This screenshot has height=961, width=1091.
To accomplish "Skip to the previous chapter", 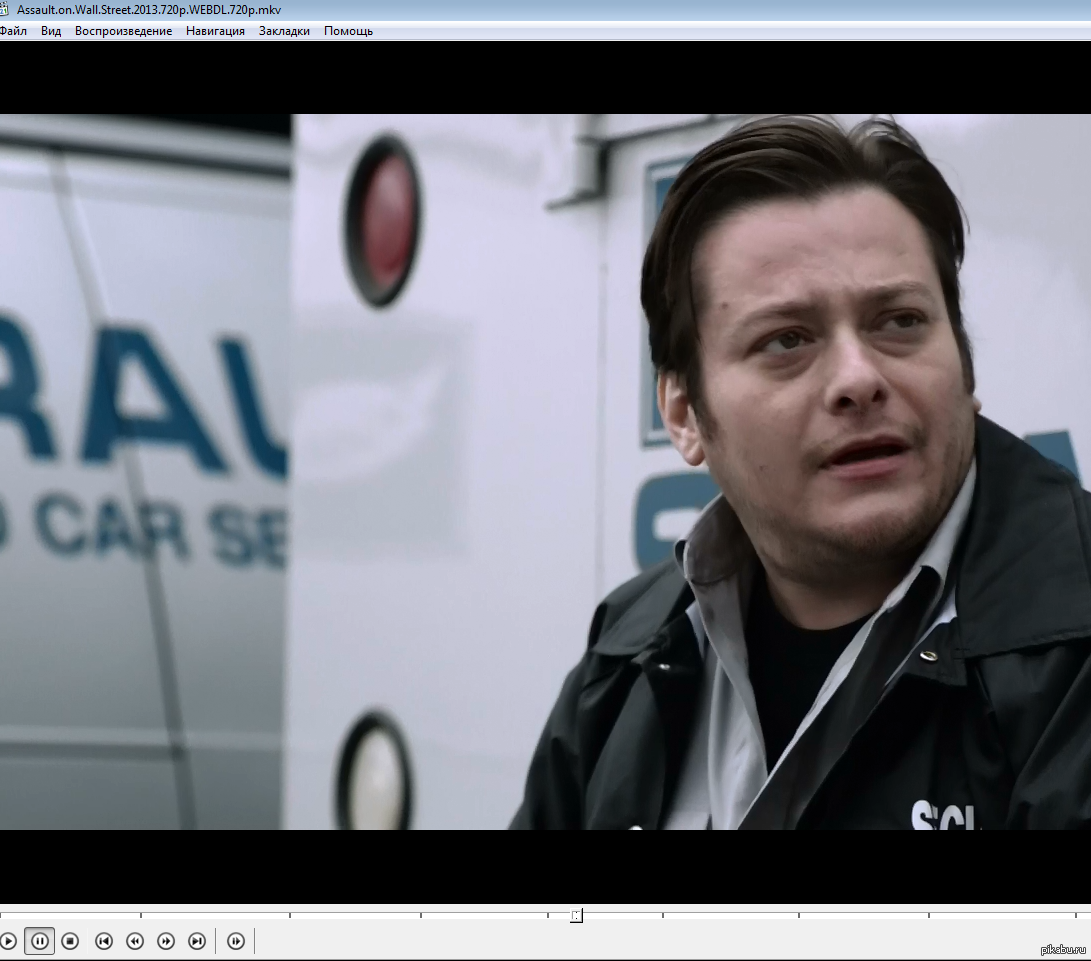I will pyautogui.click(x=103, y=941).
